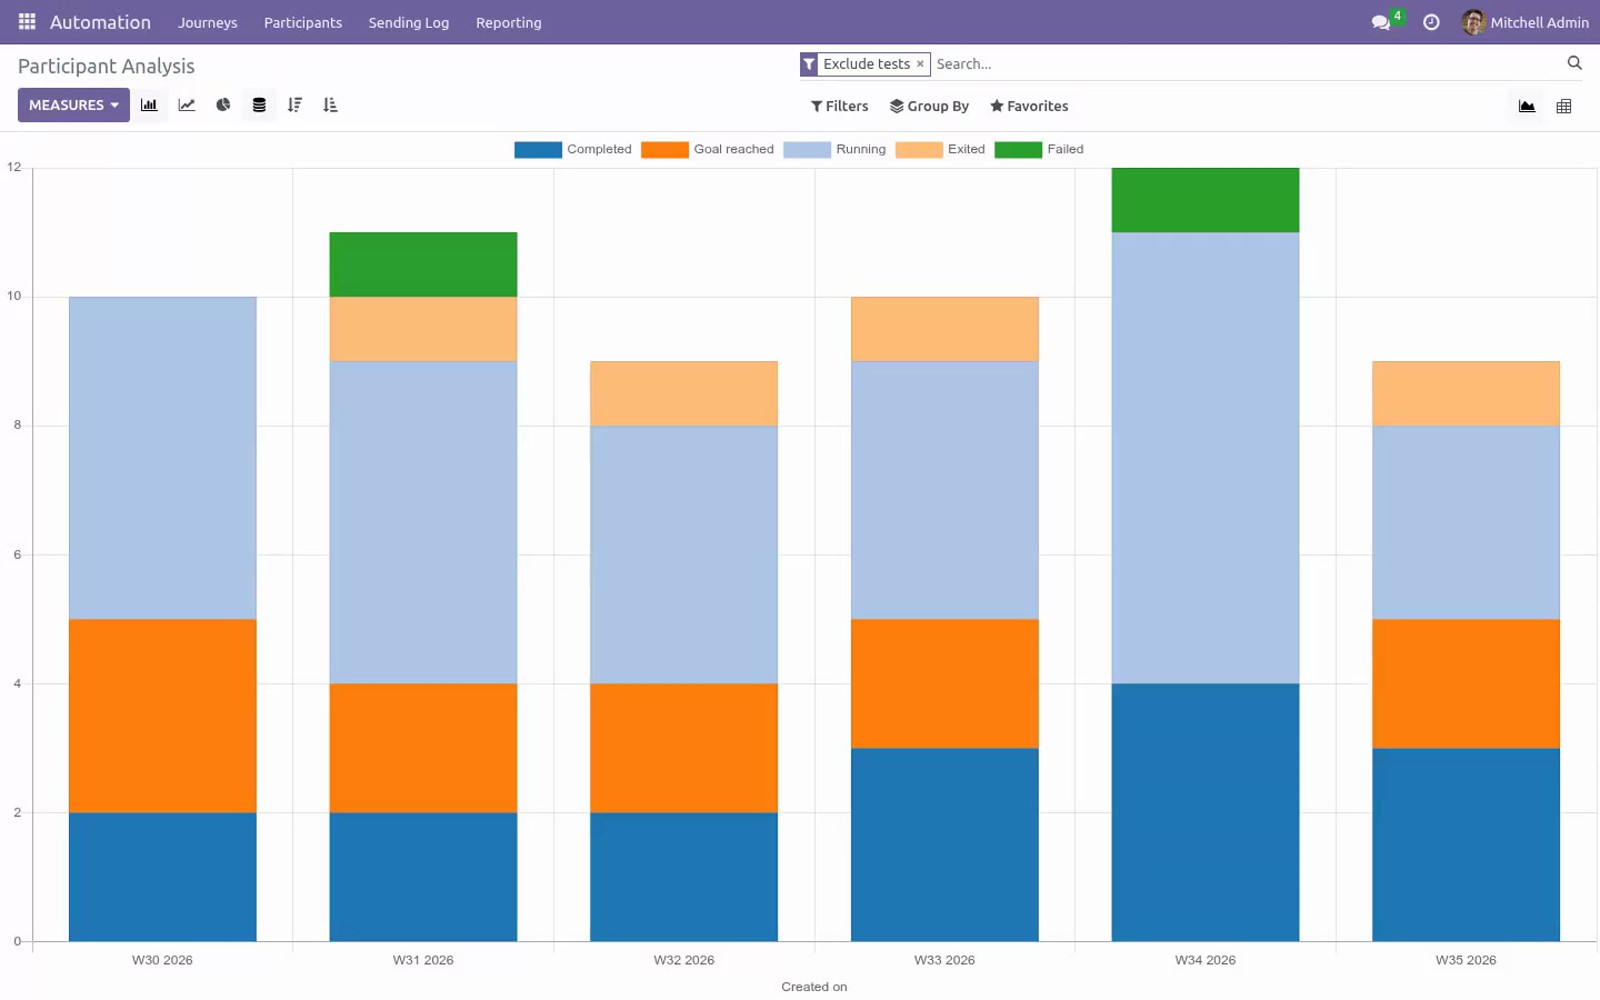Screen dimensions: 1600x1000
Task: Switch to pie chart view
Action: click(x=223, y=105)
